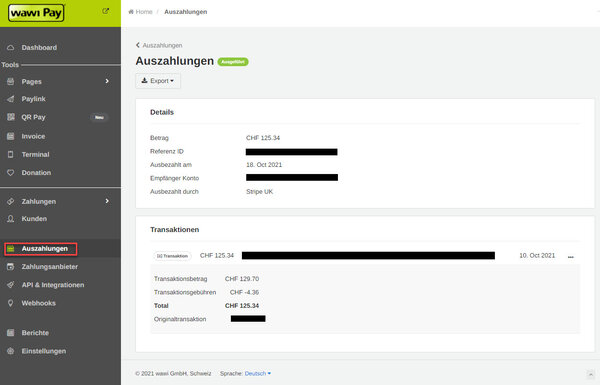Open Terminal menu item
This screenshot has height=385, width=600.
(35, 155)
